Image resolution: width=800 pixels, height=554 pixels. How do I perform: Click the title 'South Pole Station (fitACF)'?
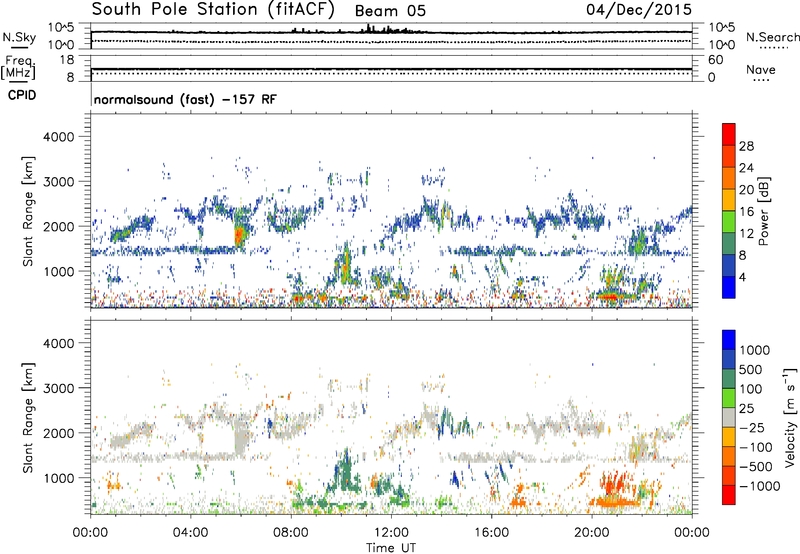pyautogui.click(x=213, y=10)
